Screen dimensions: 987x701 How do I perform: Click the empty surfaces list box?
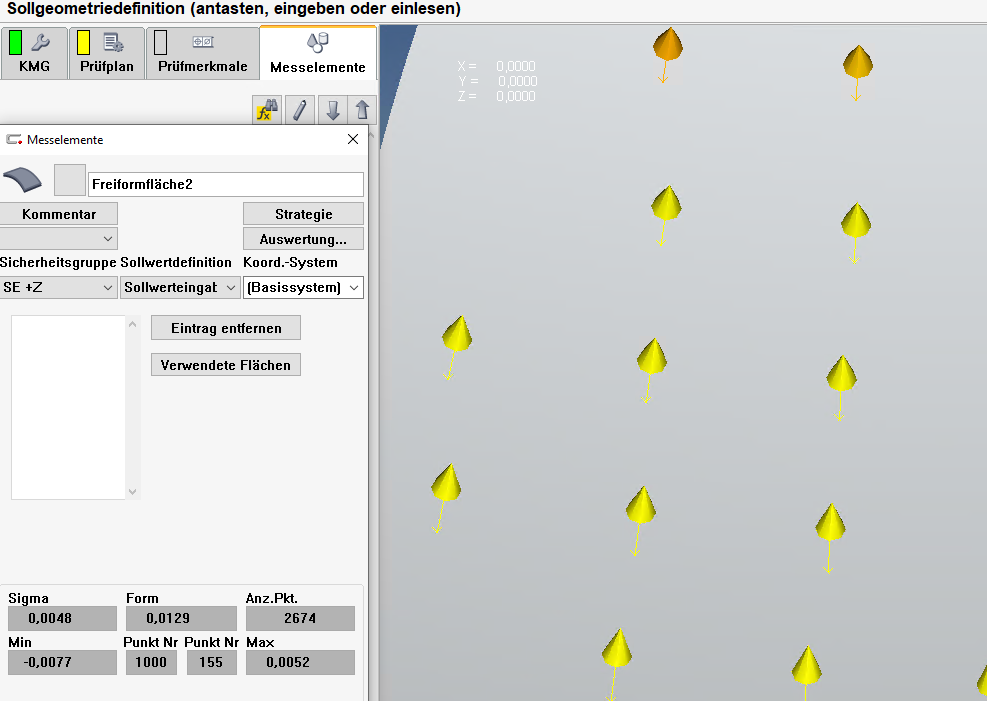pos(68,407)
